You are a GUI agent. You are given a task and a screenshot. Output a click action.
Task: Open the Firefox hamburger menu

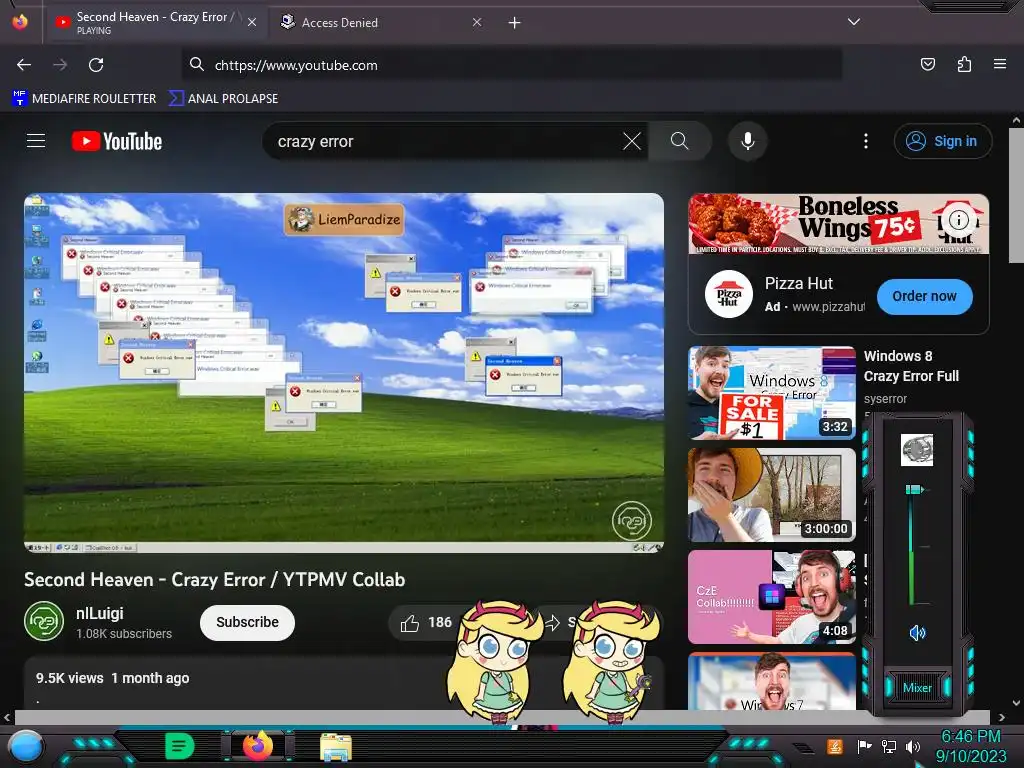(999, 64)
